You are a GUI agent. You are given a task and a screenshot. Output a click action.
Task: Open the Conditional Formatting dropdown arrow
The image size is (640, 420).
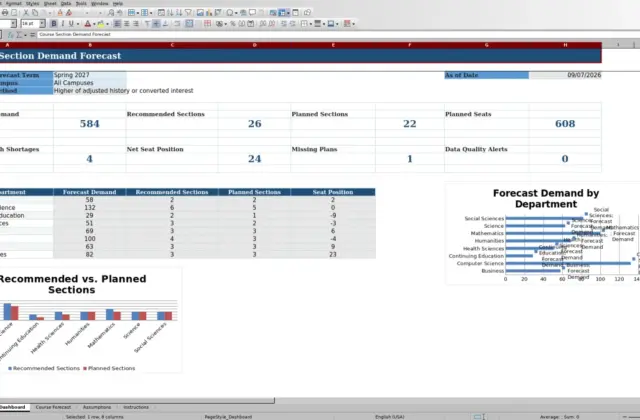coord(353,24)
